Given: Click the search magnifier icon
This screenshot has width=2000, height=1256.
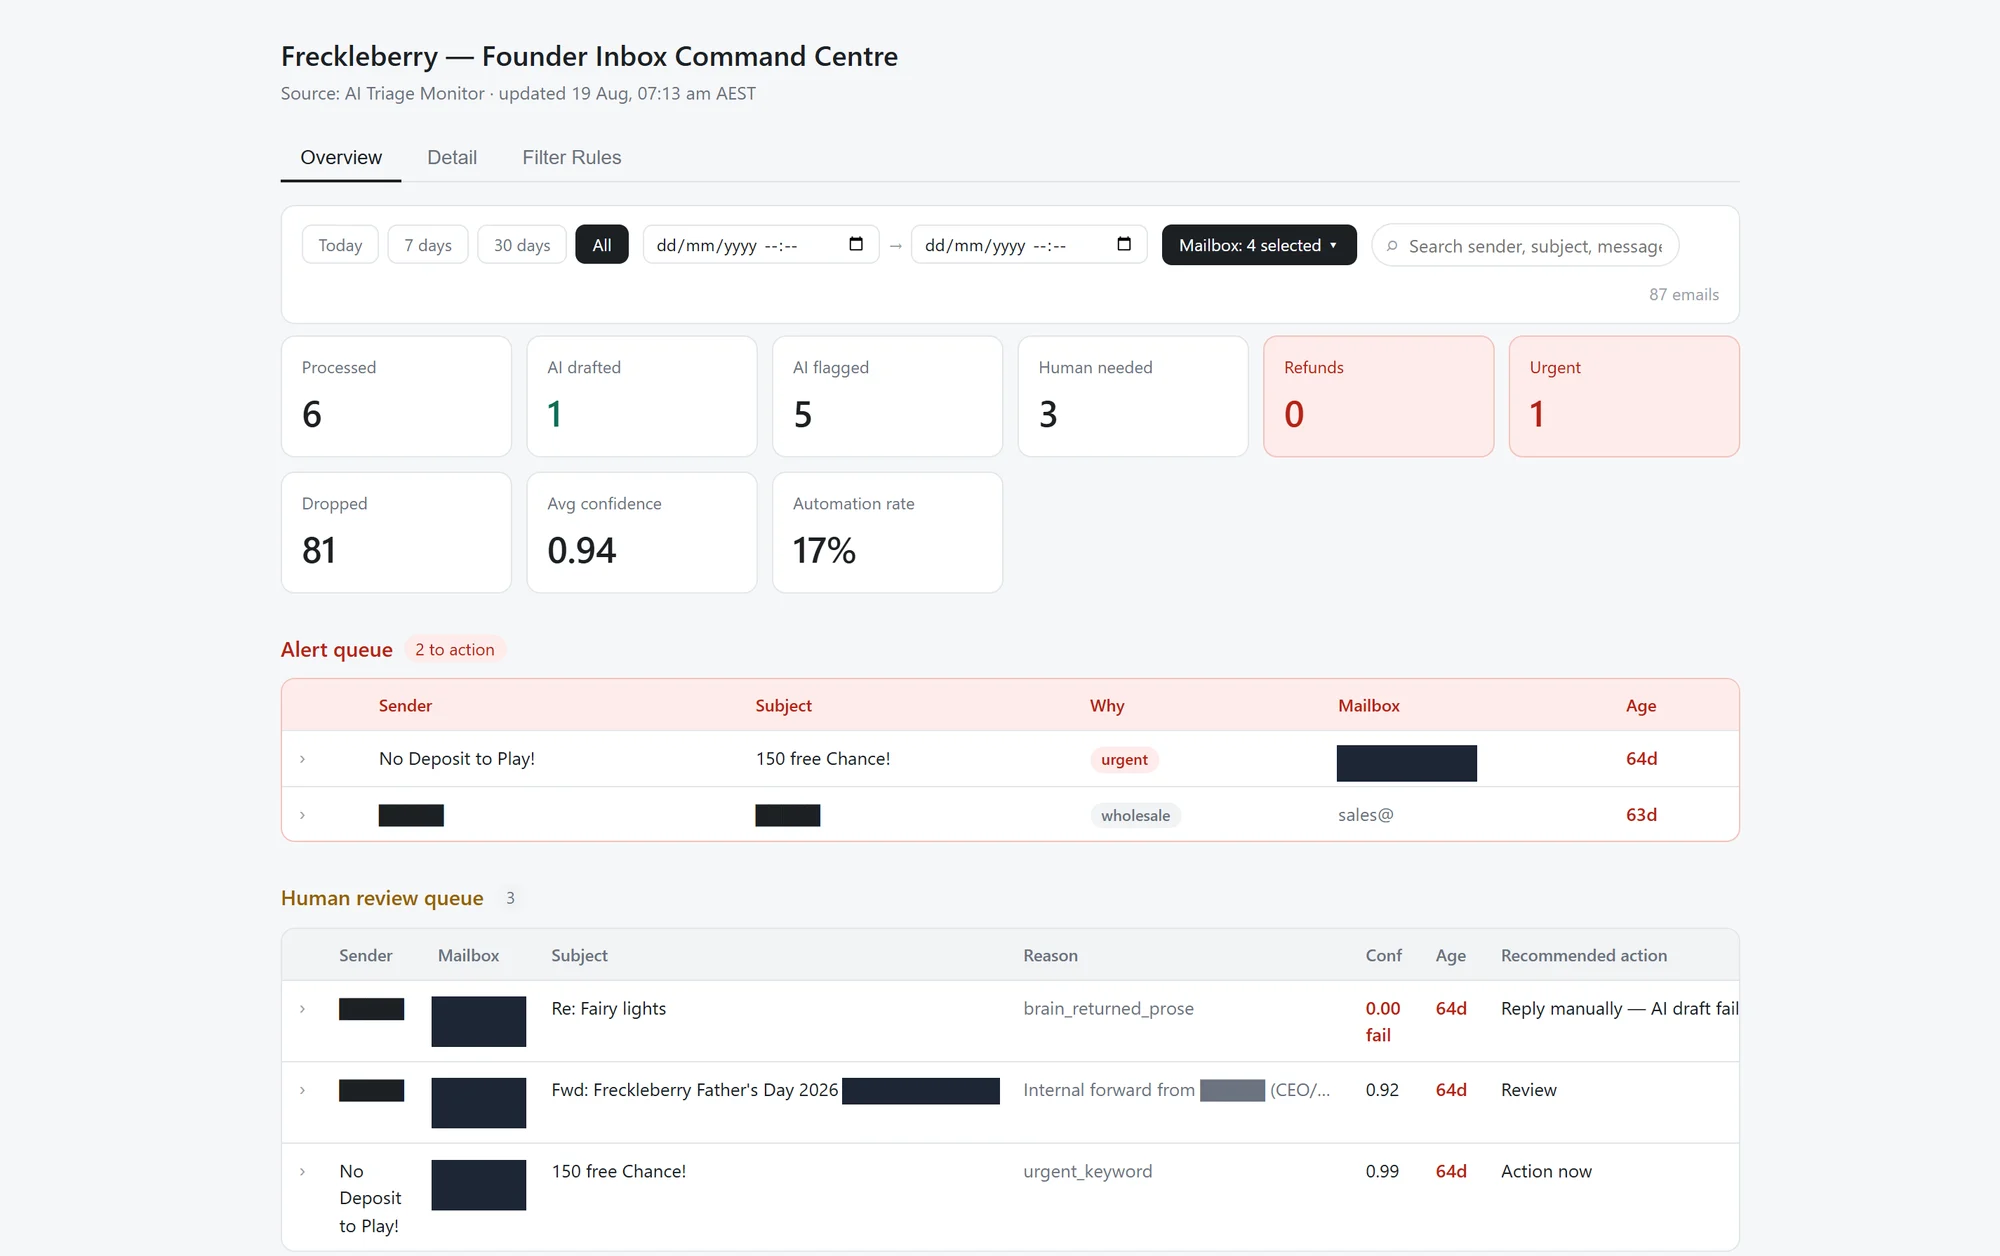Looking at the screenshot, I should point(1392,246).
